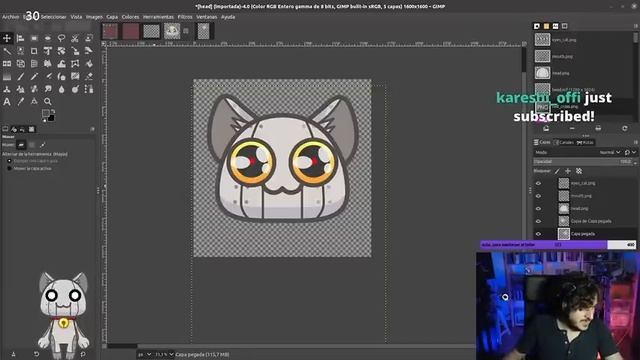Select the Foreground Select tool
Image resolution: width=640 pixels, height=360 pixels.
tap(89, 38)
